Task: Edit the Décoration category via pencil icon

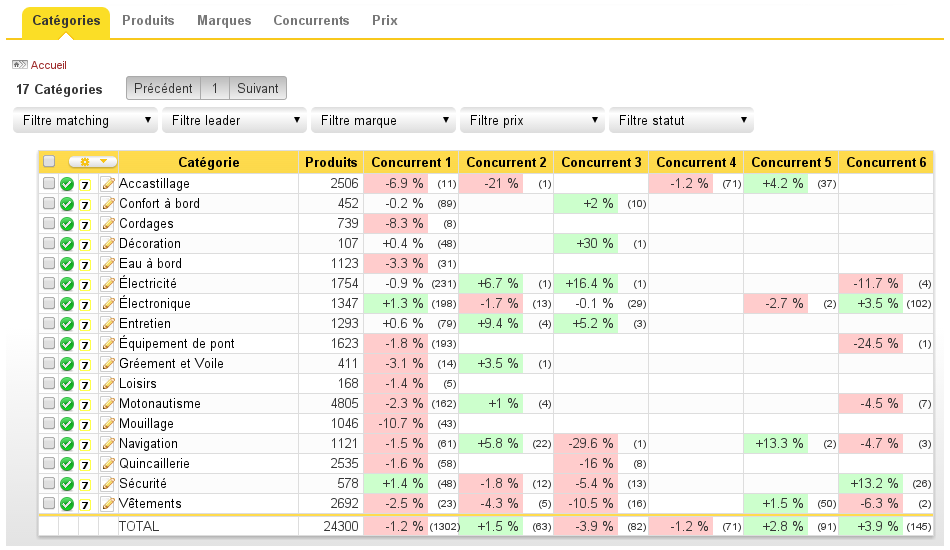Action: [x=108, y=244]
